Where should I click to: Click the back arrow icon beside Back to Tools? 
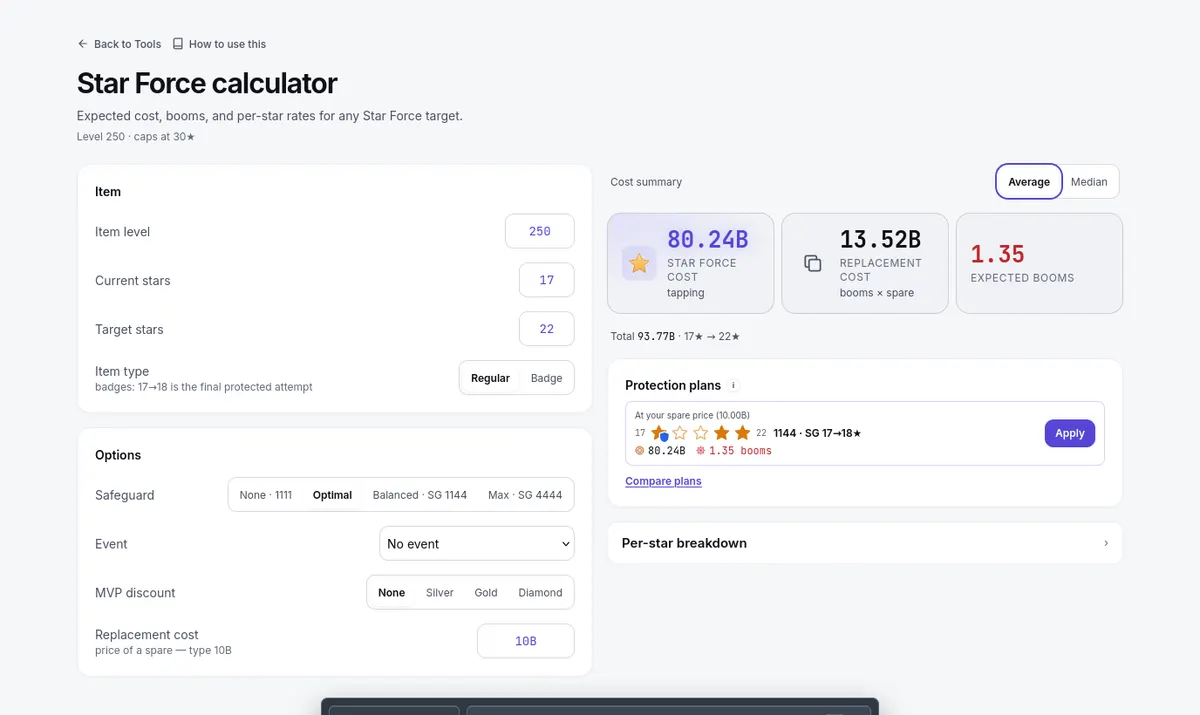point(83,44)
